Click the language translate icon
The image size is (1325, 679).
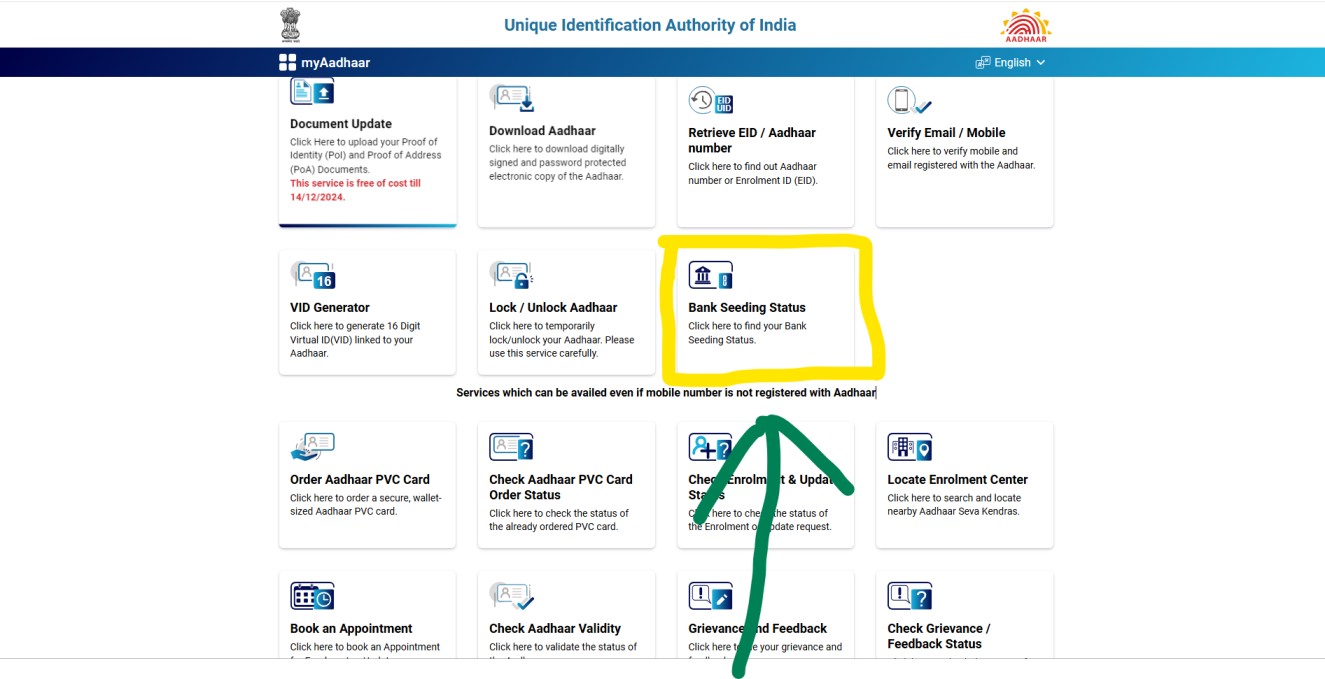coord(982,62)
